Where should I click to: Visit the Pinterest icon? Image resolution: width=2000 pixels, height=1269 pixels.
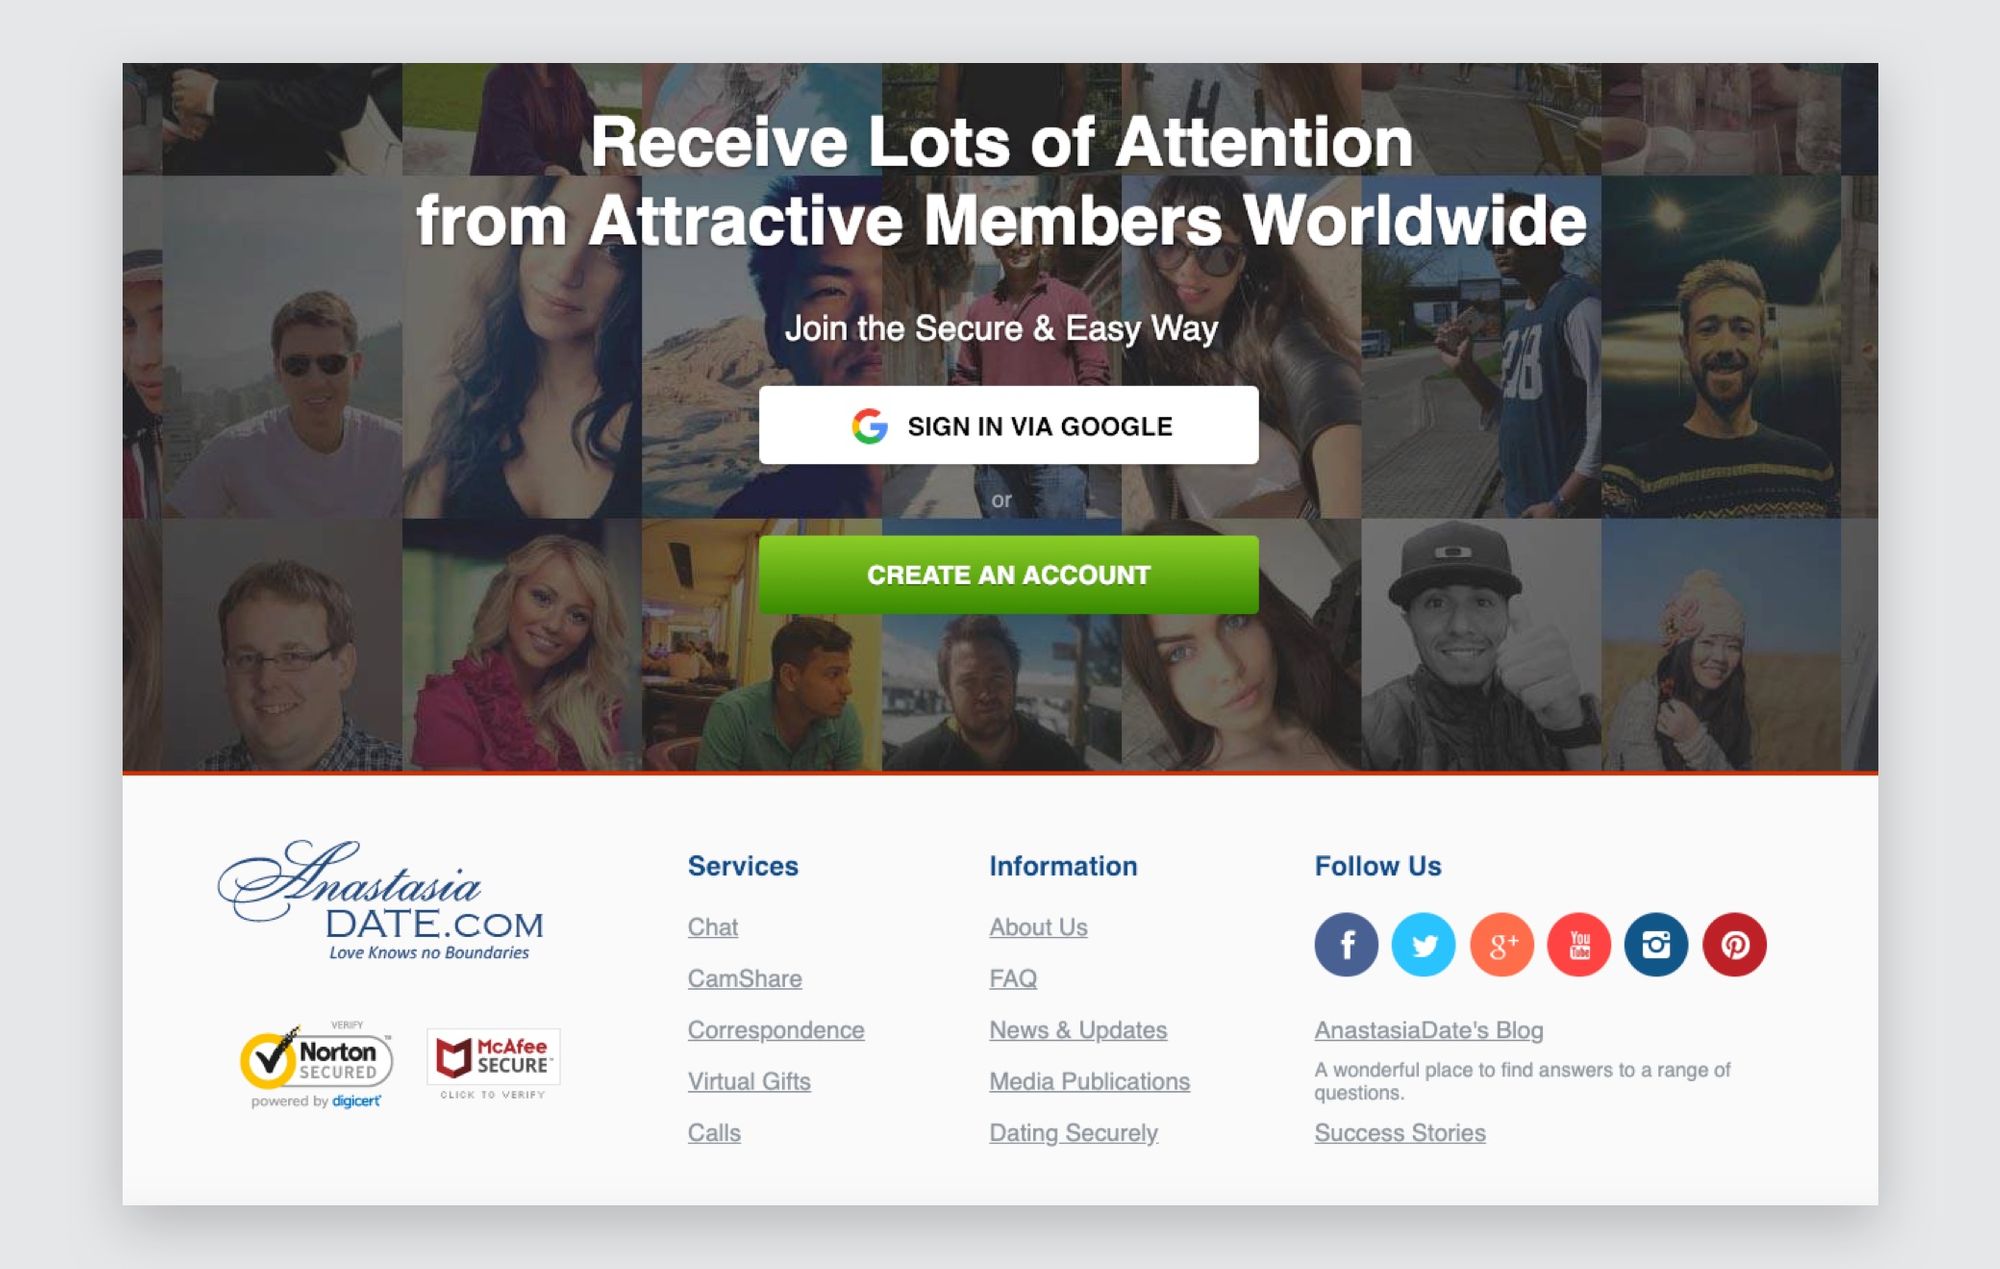(x=1734, y=944)
